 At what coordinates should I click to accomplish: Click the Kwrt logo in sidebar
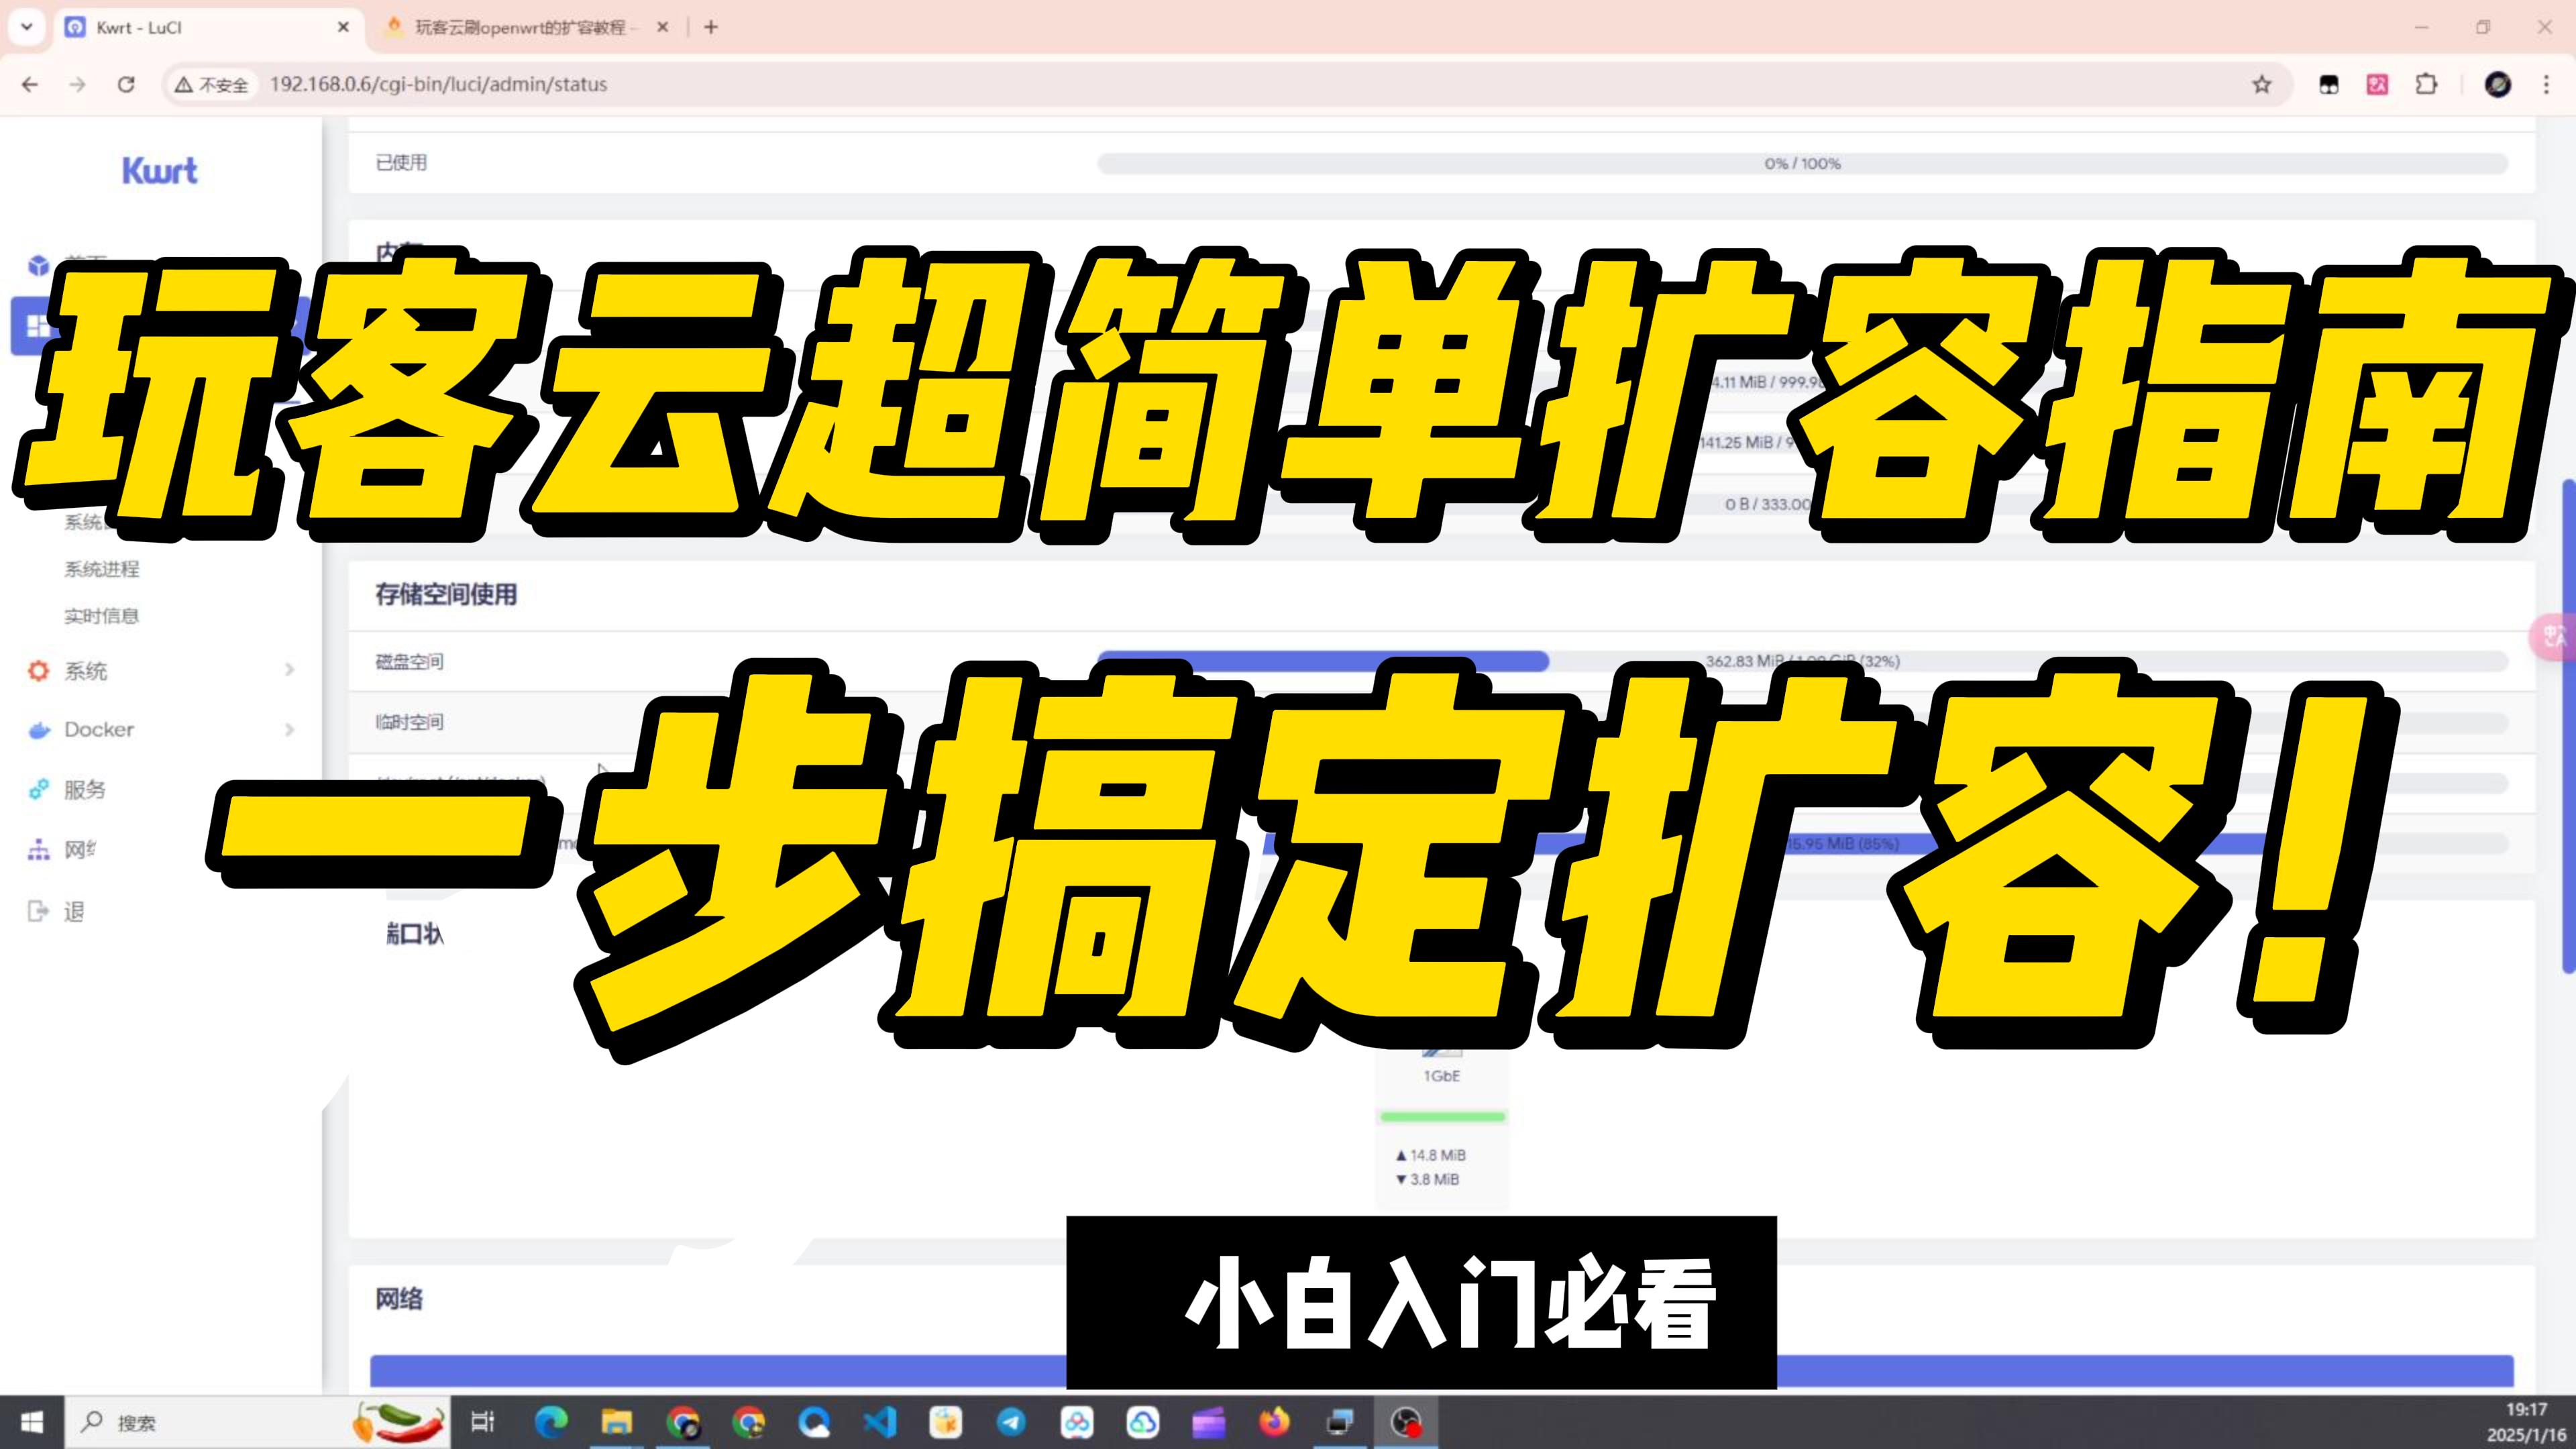click(x=160, y=171)
